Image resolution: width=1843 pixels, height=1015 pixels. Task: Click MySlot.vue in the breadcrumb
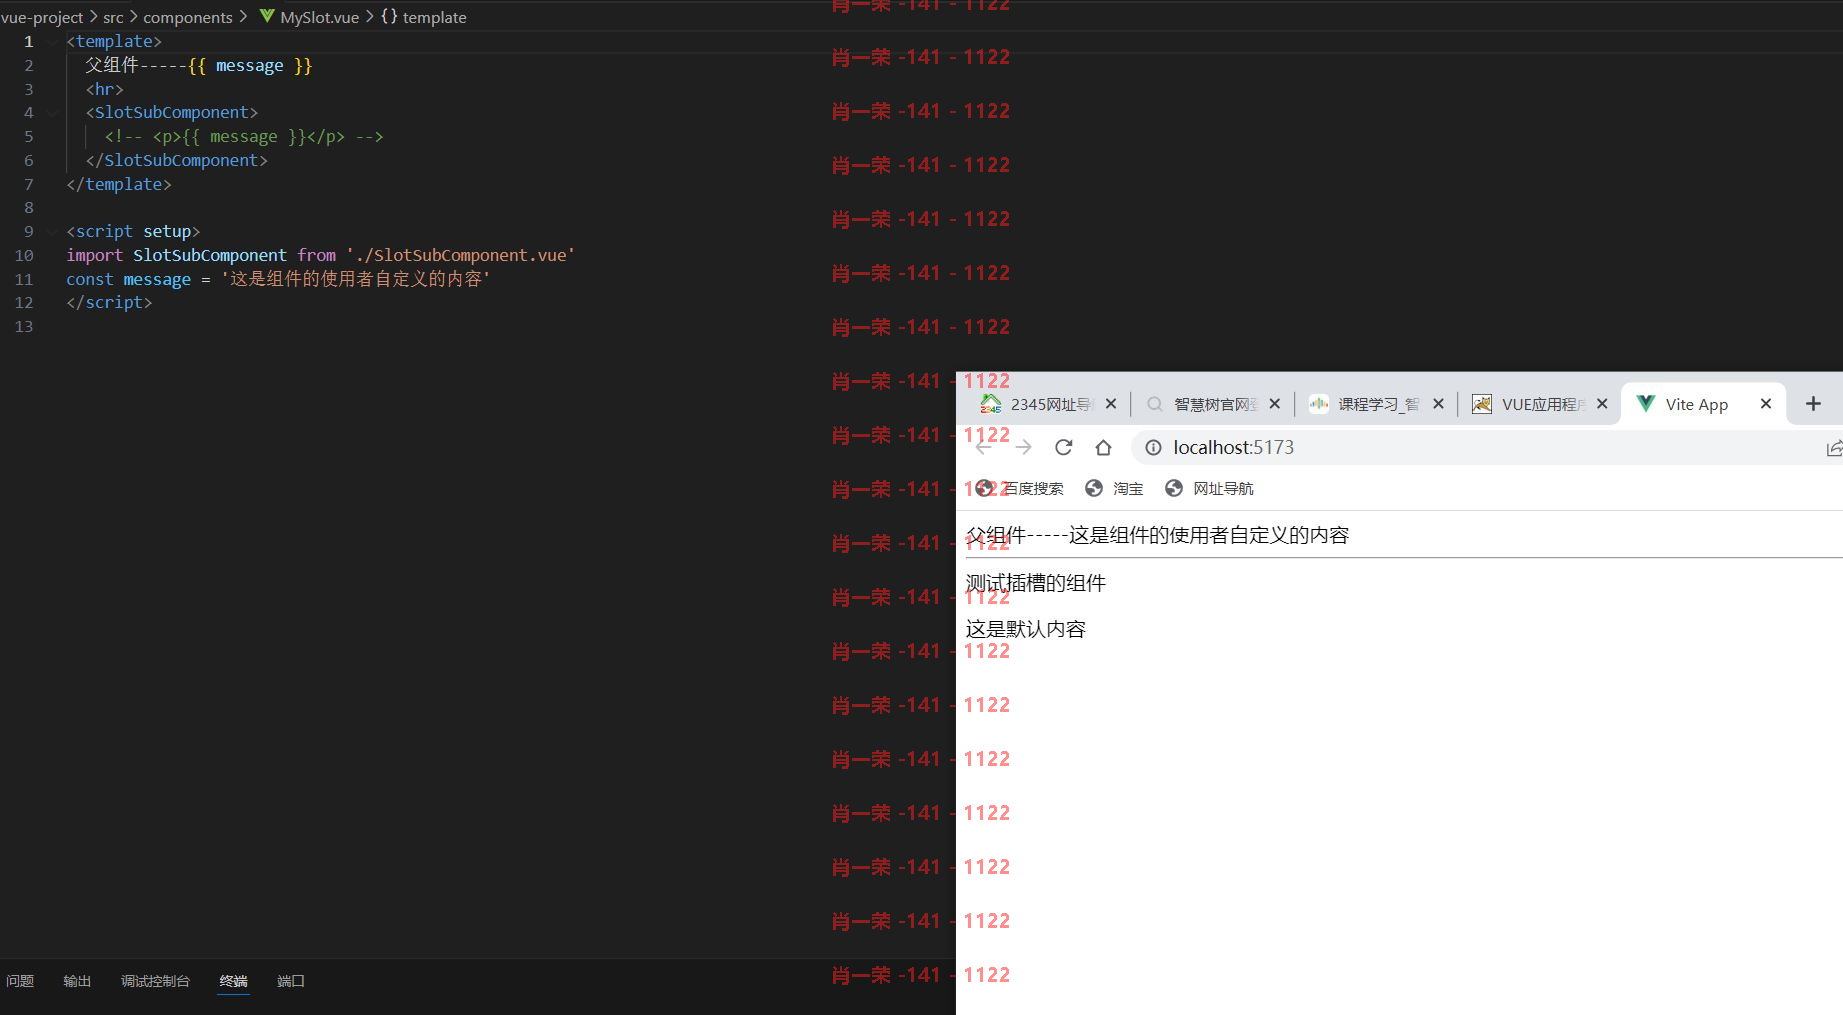(x=309, y=17)
